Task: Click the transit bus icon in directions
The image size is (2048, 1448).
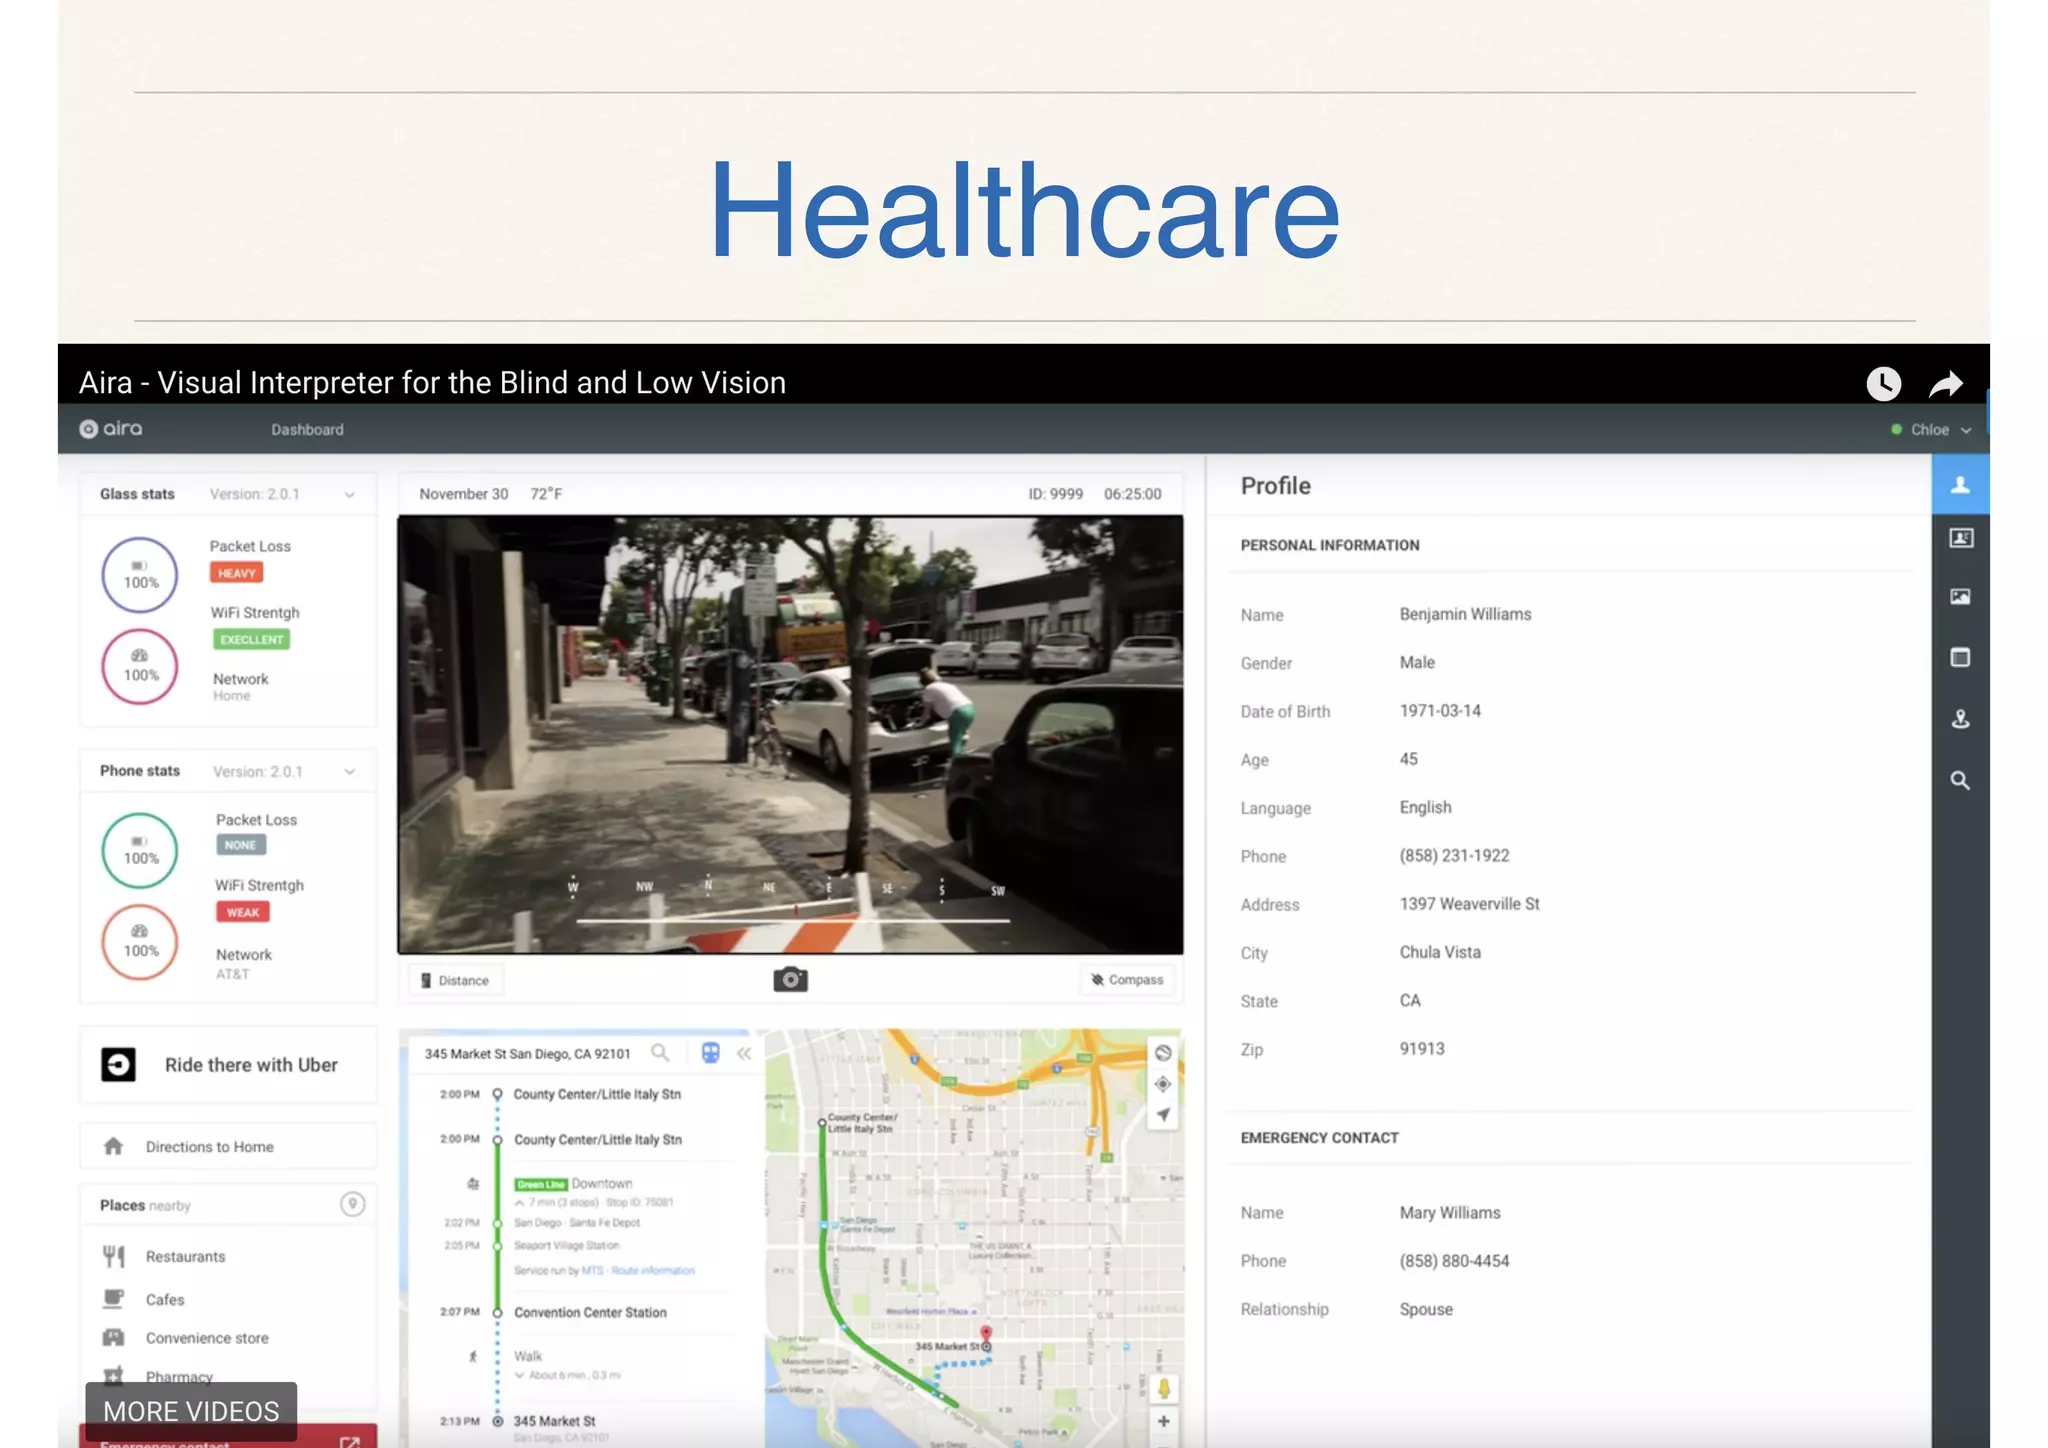Action: click(710, 1053)
